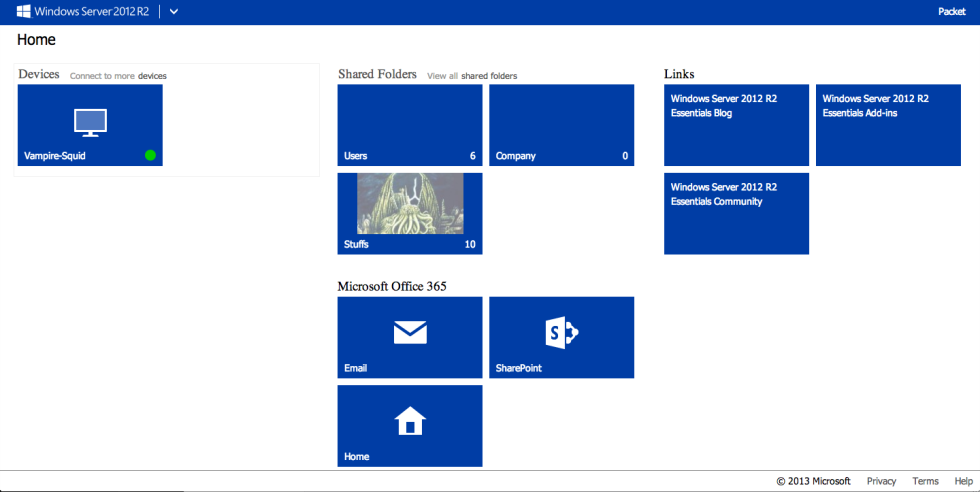Click the Stuffs item count 10
This screenshot has height=492, width=980.
(470, 244)
